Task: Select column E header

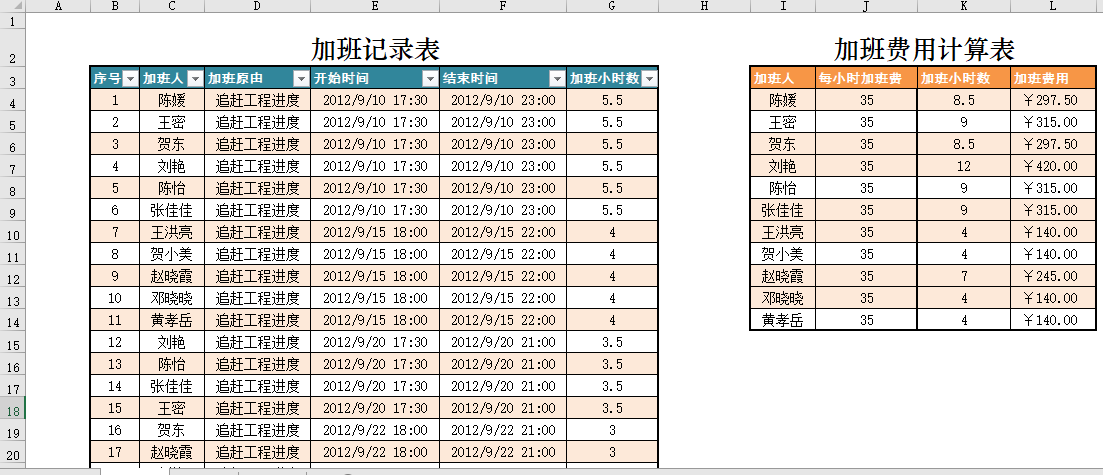Action: coord(375,6)
